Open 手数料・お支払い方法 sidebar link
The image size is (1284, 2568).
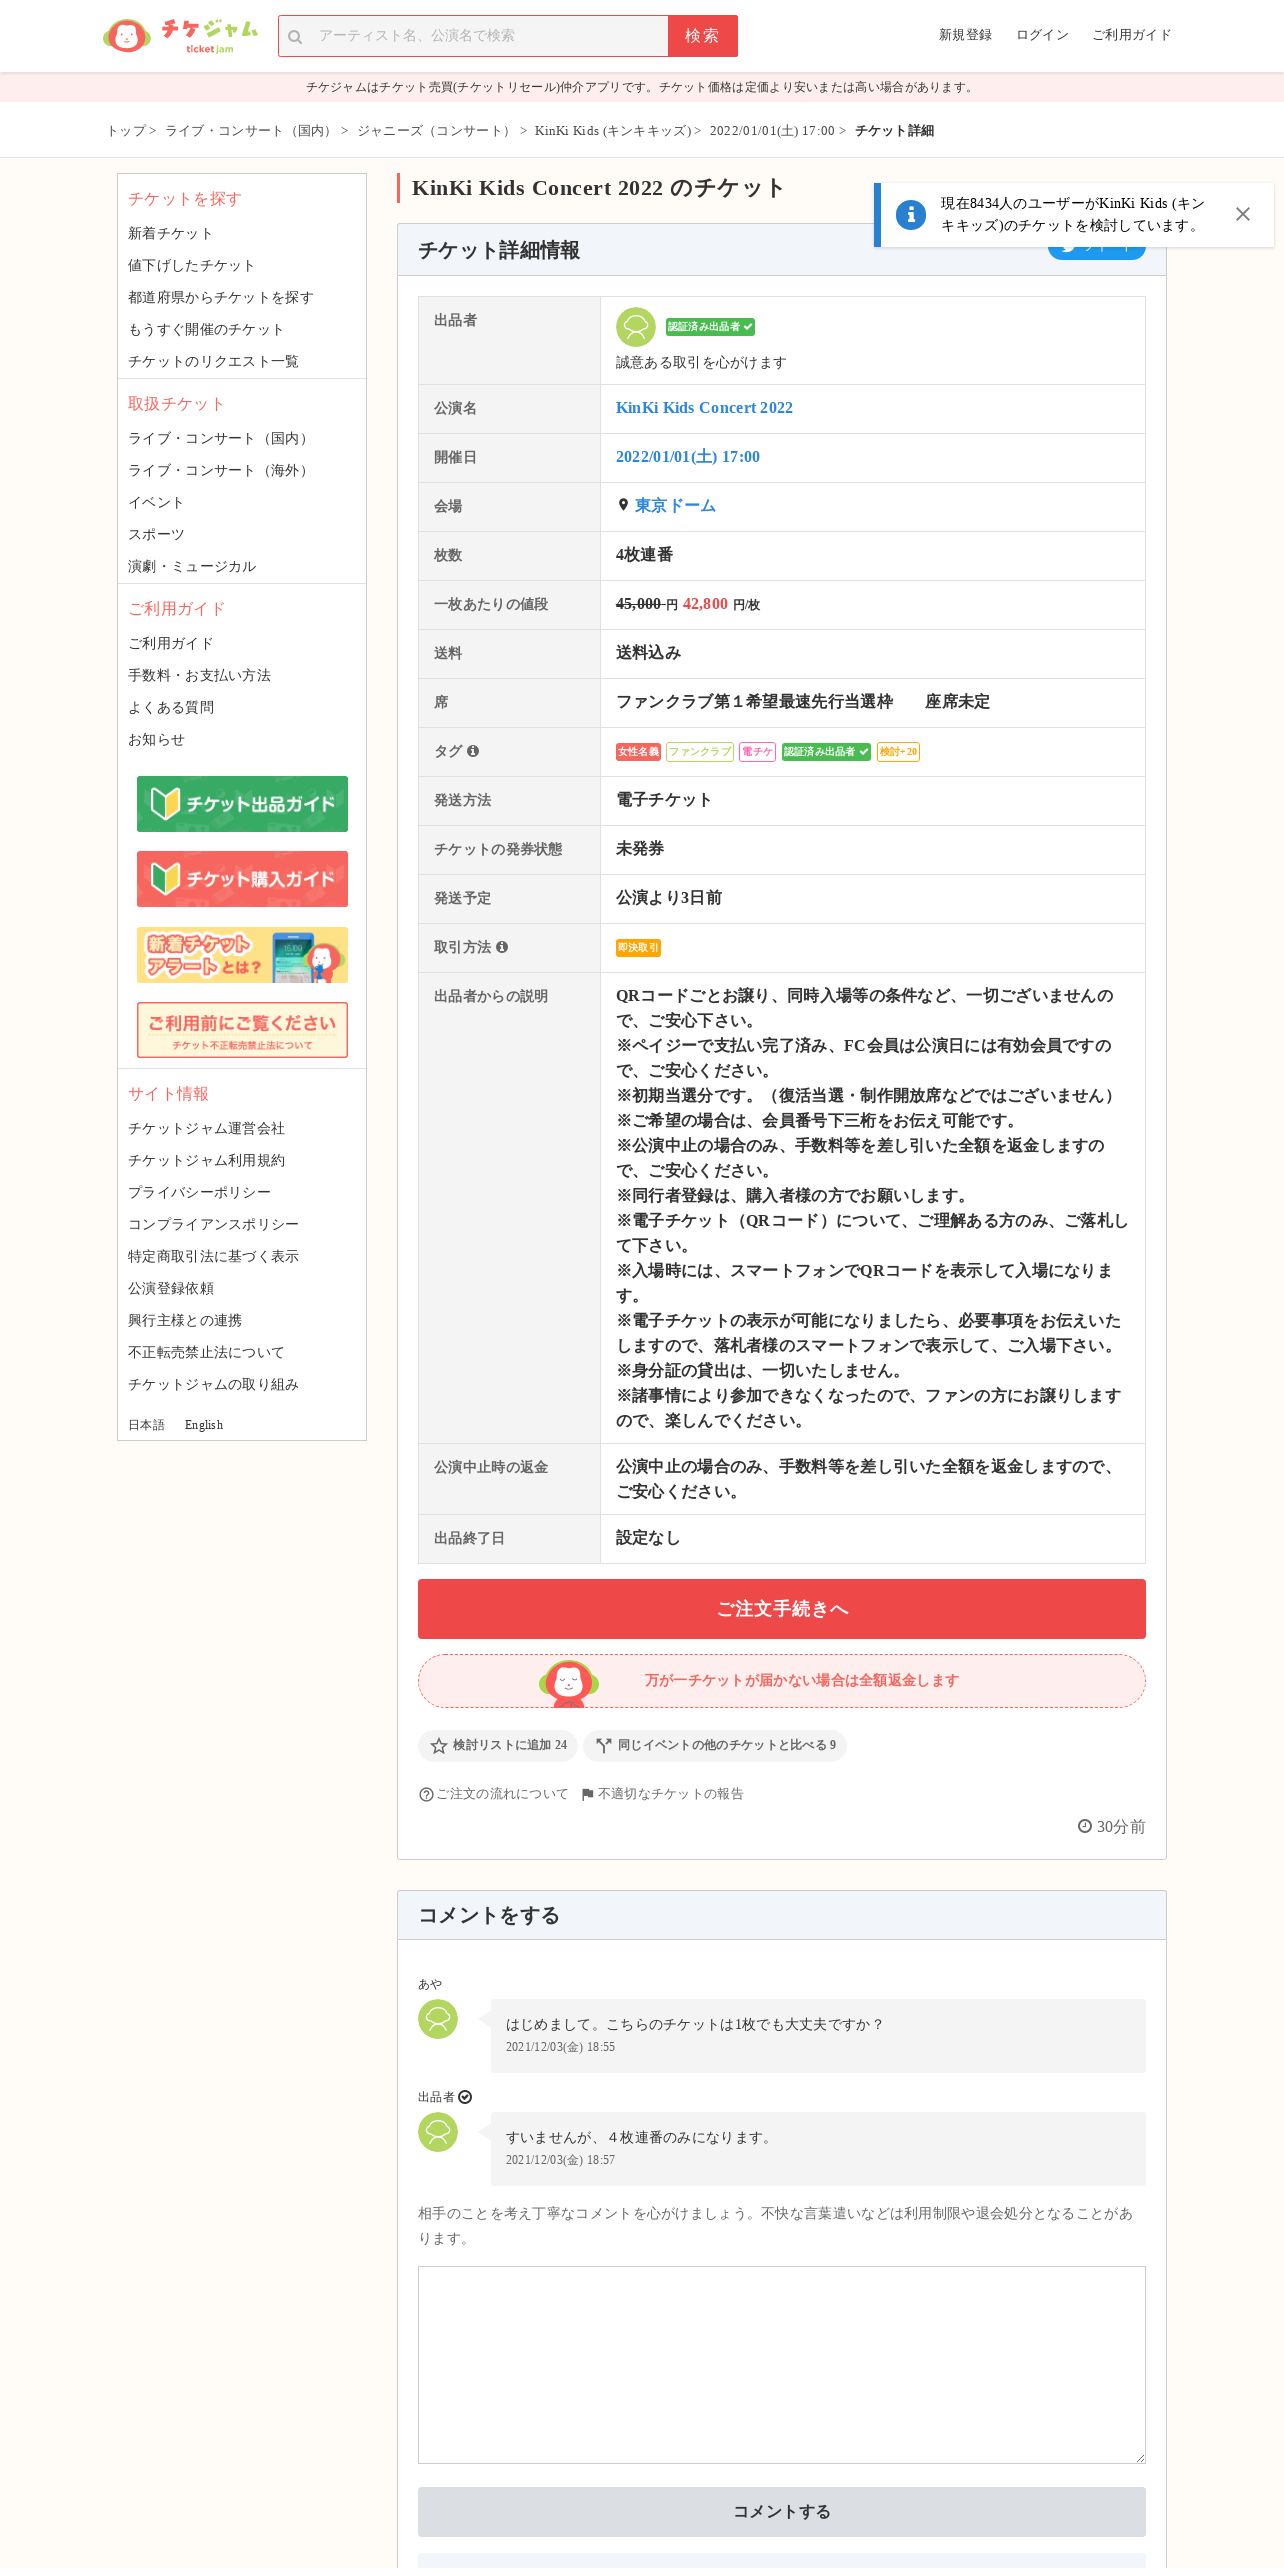199,676
